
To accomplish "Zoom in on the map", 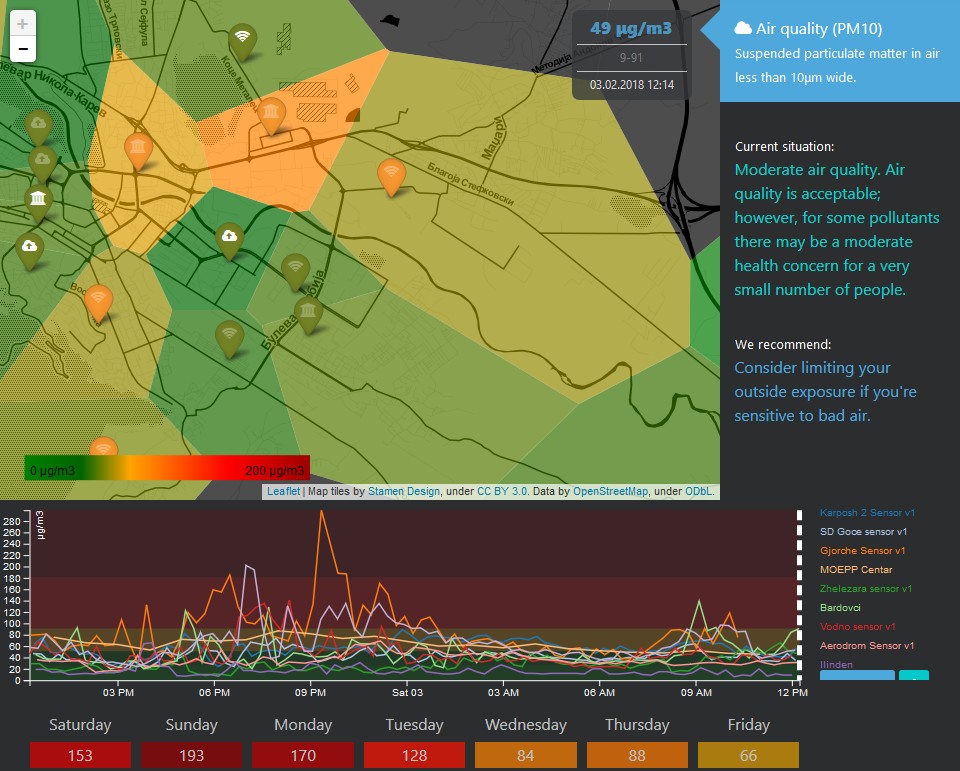I will pos(23,24).
